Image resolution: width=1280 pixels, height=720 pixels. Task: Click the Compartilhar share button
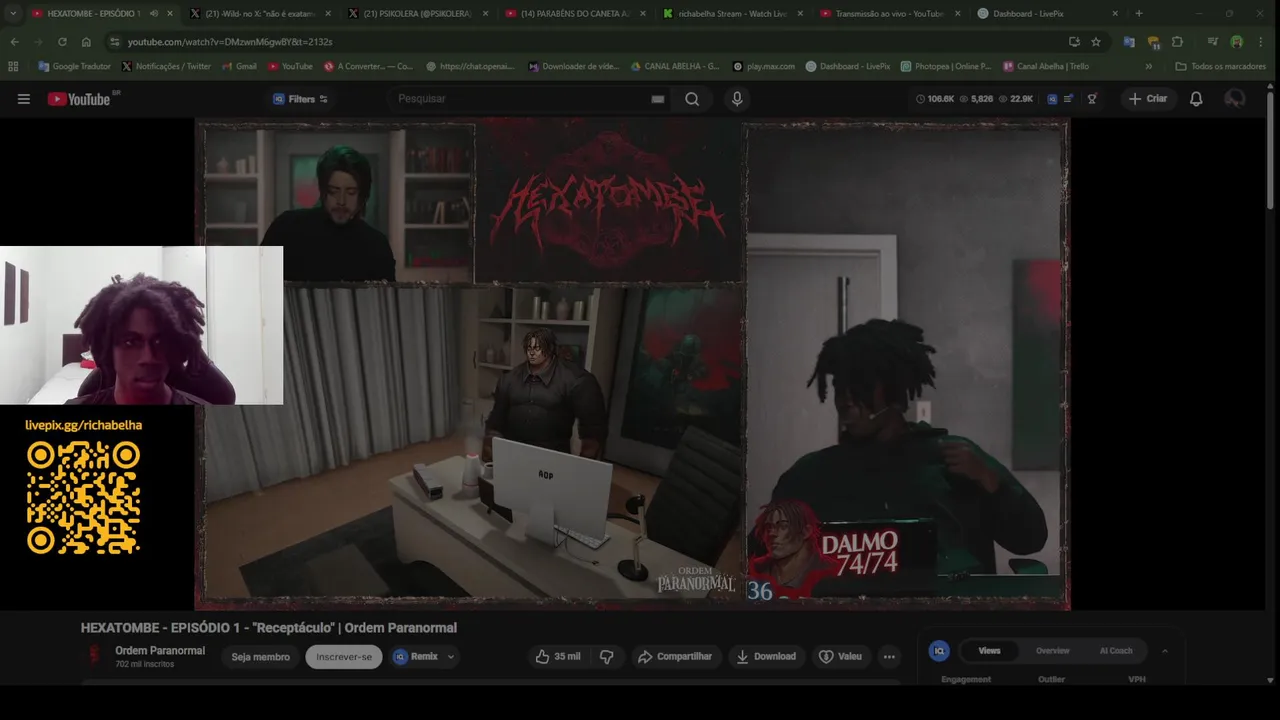tap(675, 656)
